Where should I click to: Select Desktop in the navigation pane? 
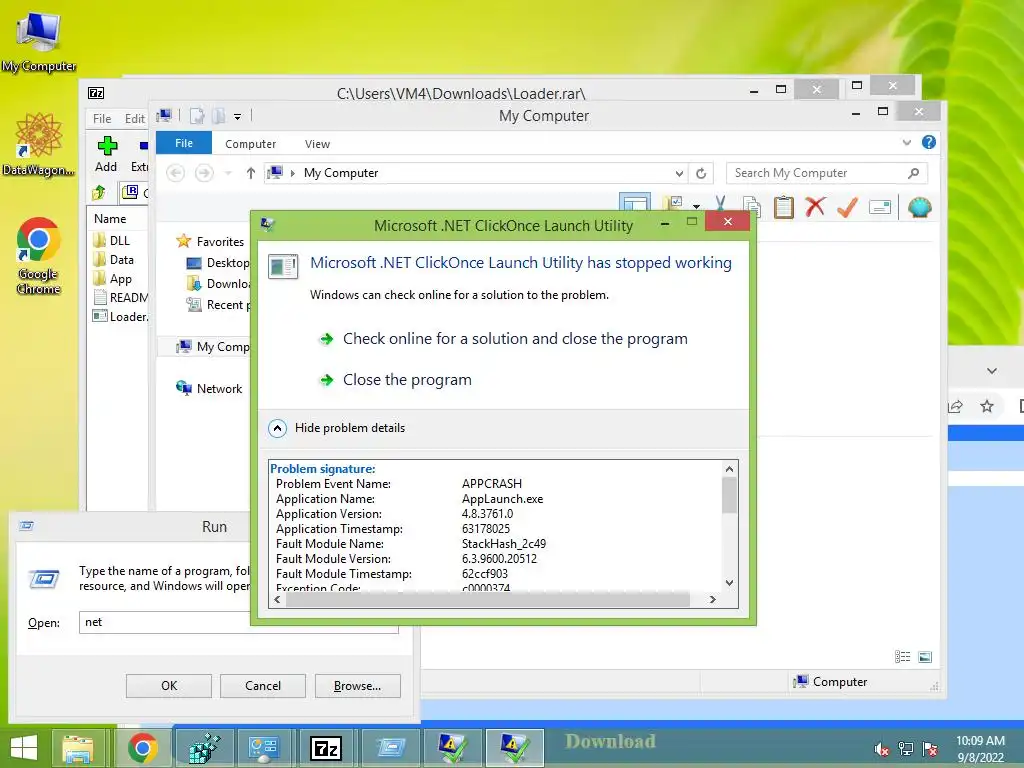tap(218, 263)
